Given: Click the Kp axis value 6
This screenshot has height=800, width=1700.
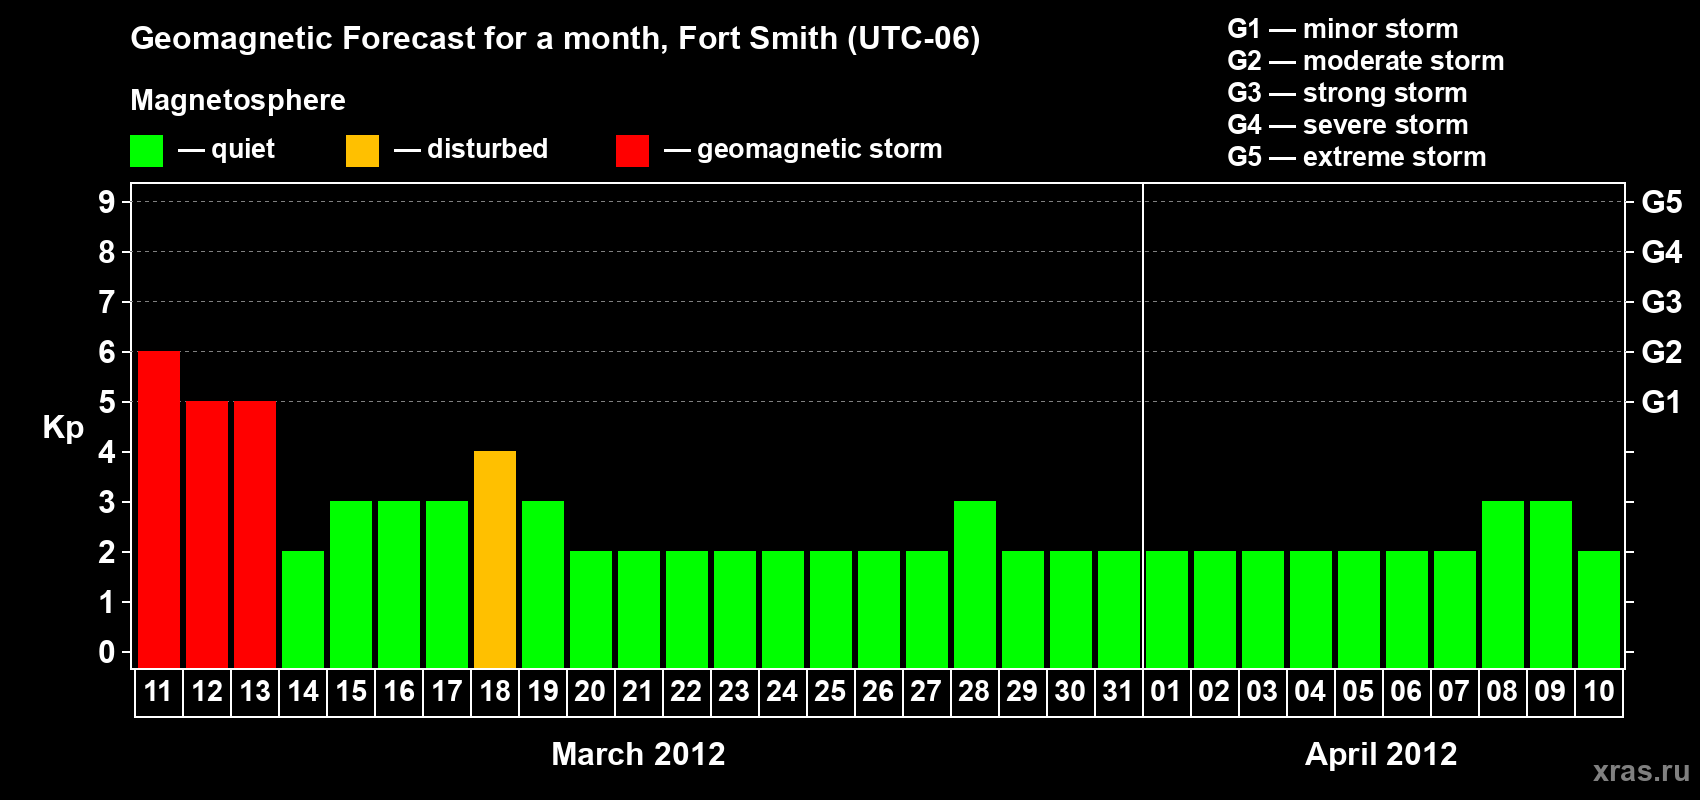Looking at the screenshot, I should click(107, 352).
